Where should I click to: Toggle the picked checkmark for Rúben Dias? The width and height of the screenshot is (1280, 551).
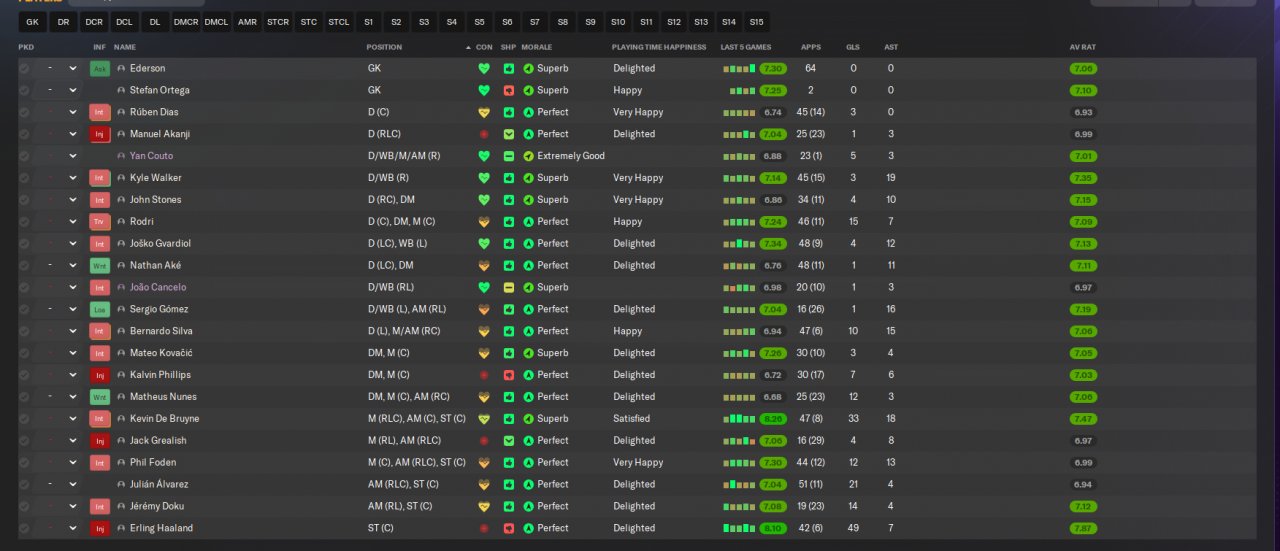(25, 113)
